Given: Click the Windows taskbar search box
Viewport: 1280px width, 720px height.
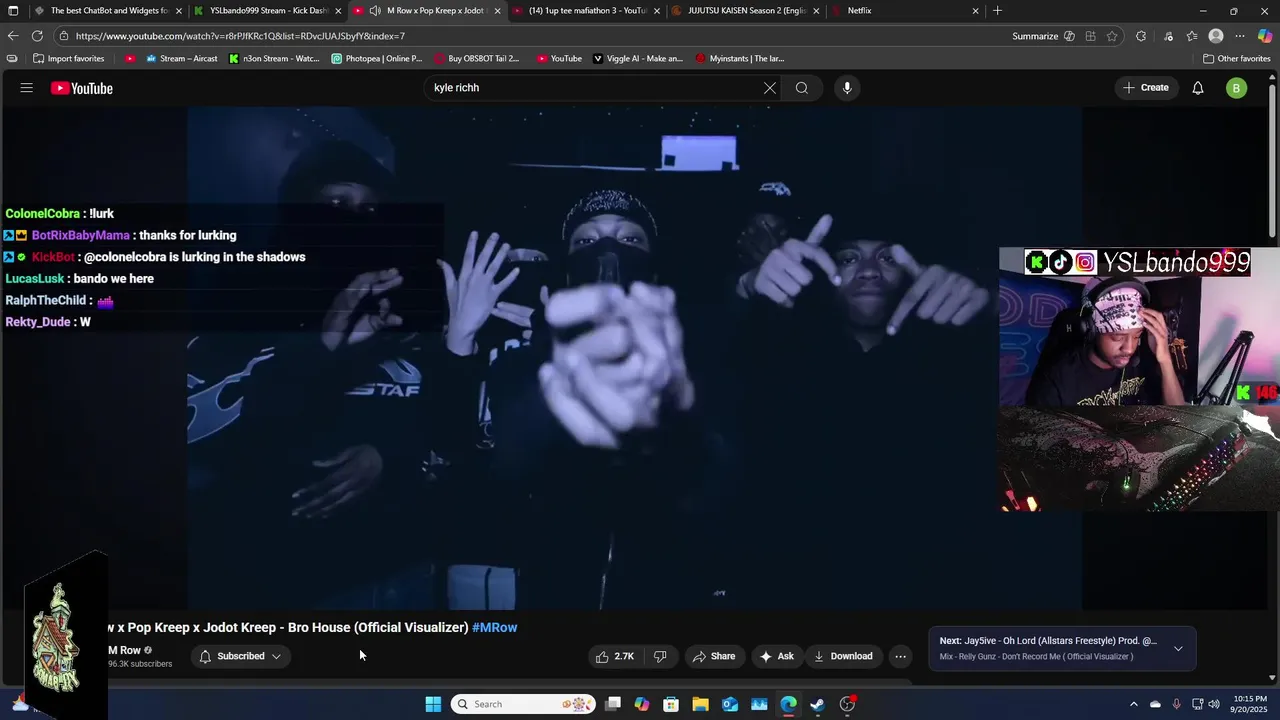Looking at the screenshot, I should (522, 704).
